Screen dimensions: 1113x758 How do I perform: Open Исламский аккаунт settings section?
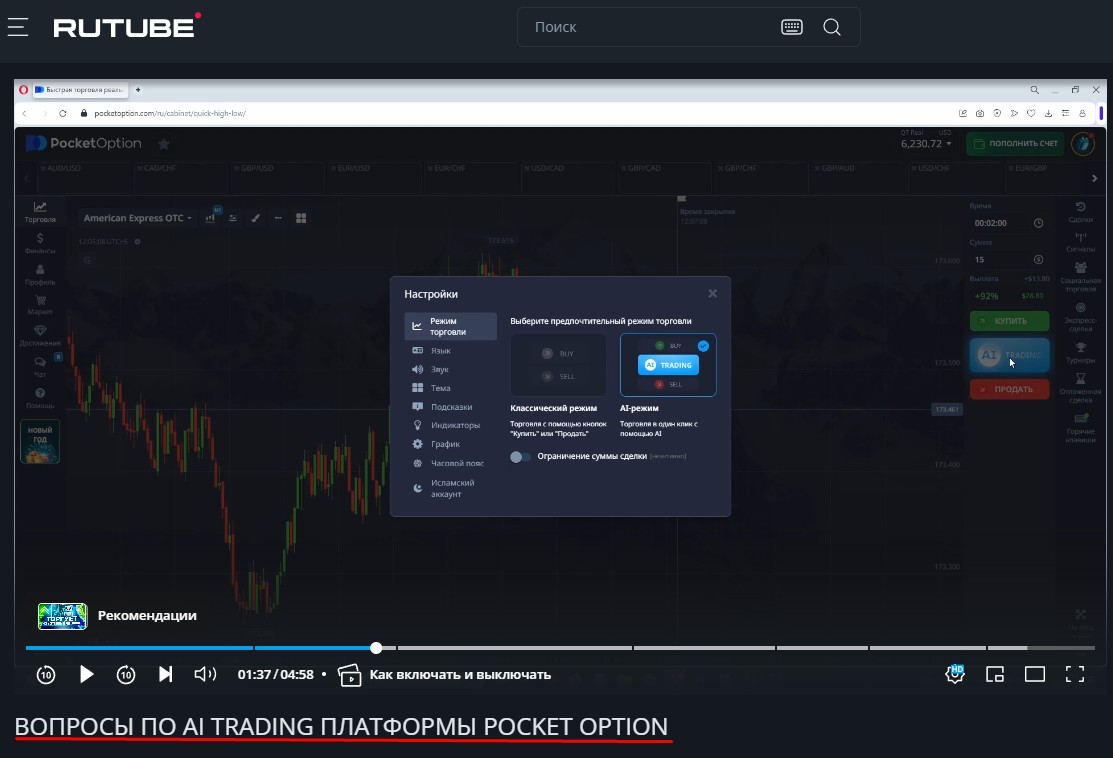click(x=450, y=488)
